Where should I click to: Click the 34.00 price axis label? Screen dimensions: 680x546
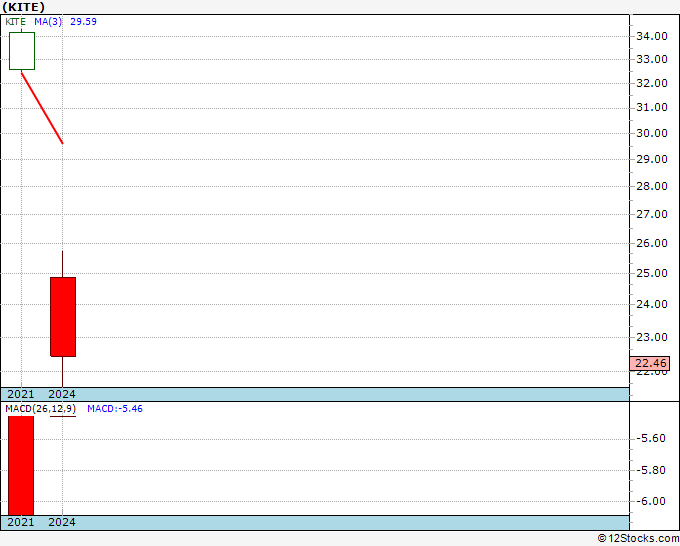tap(651, 36)
